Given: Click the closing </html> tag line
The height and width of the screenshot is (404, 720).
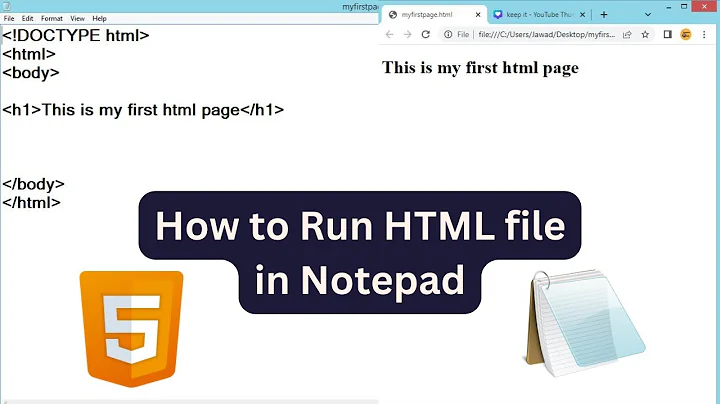Looking at the screenshot, I should pos(32,202).
